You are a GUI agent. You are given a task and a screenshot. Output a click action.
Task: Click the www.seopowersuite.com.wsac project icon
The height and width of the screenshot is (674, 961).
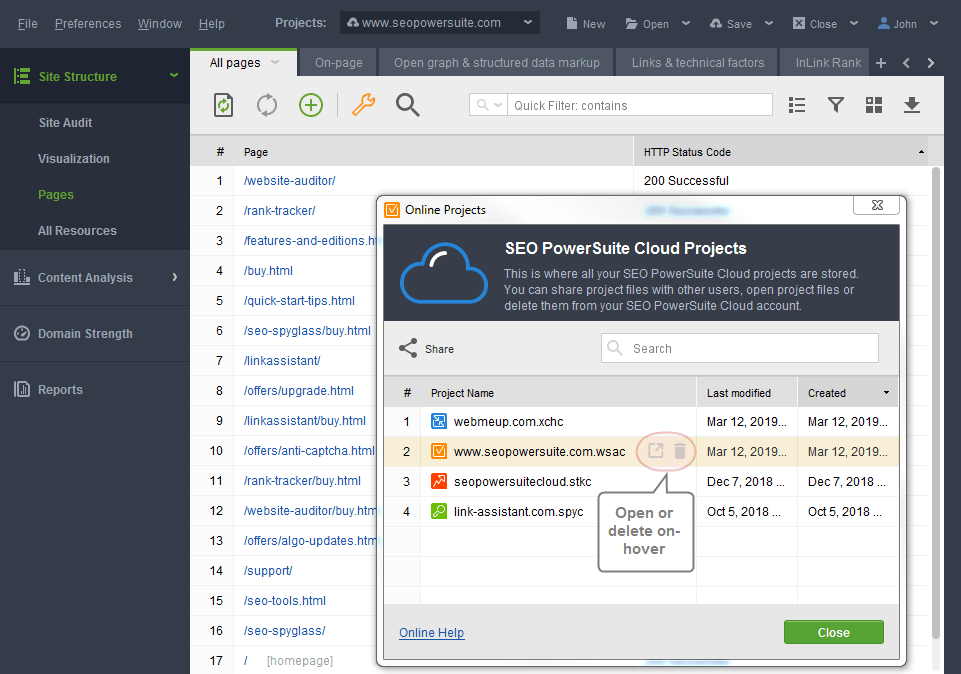pos(439,451)
